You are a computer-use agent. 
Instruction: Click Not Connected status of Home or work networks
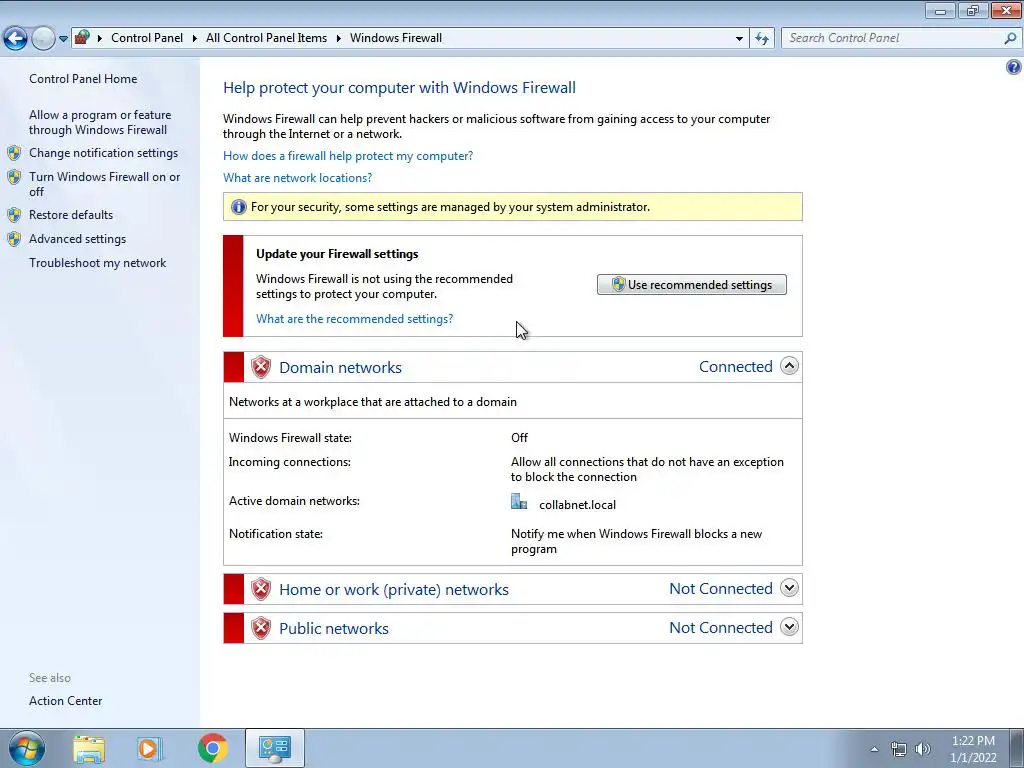pyautogui.click(x=721, y=588)
